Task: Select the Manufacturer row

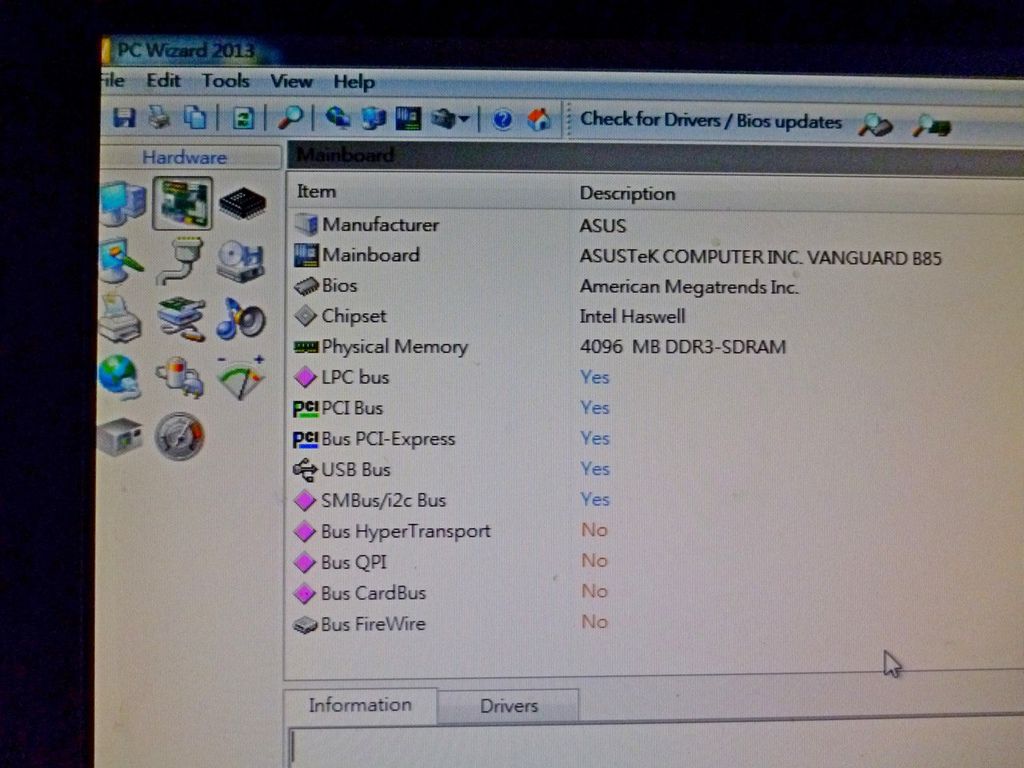Action: (656, 225)
